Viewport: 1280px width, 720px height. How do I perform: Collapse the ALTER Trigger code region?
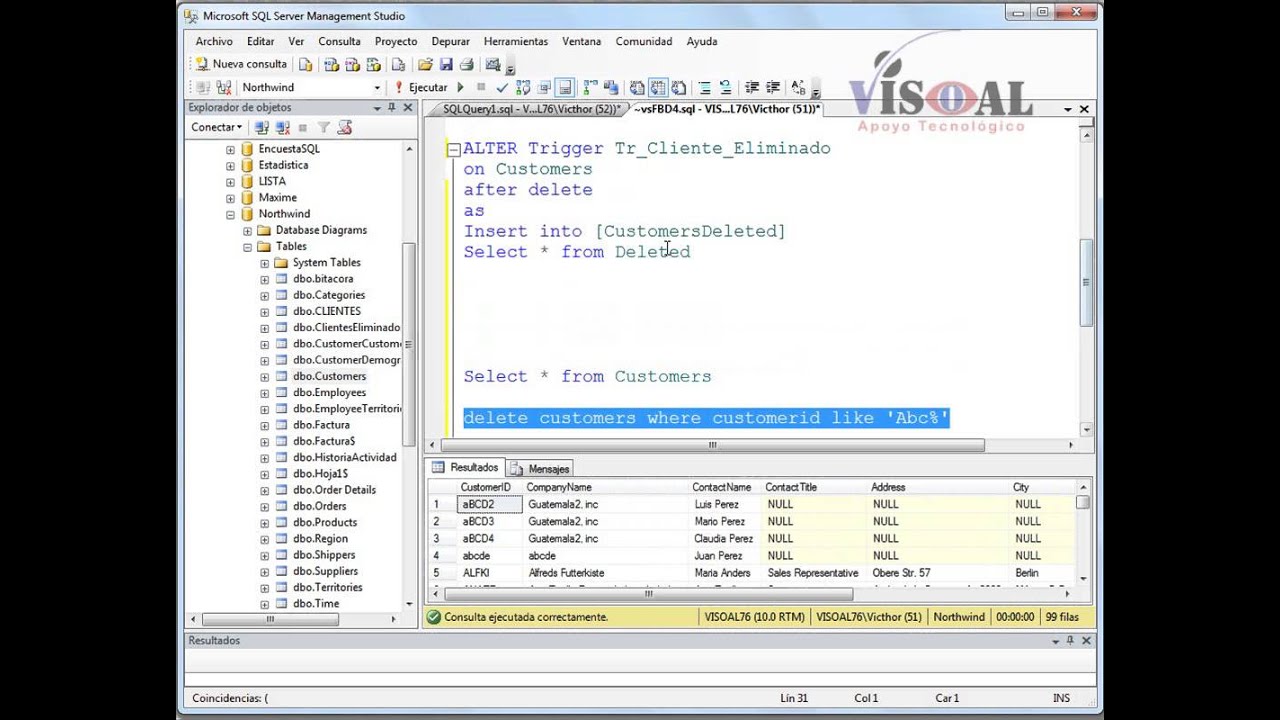coord(453,149)
